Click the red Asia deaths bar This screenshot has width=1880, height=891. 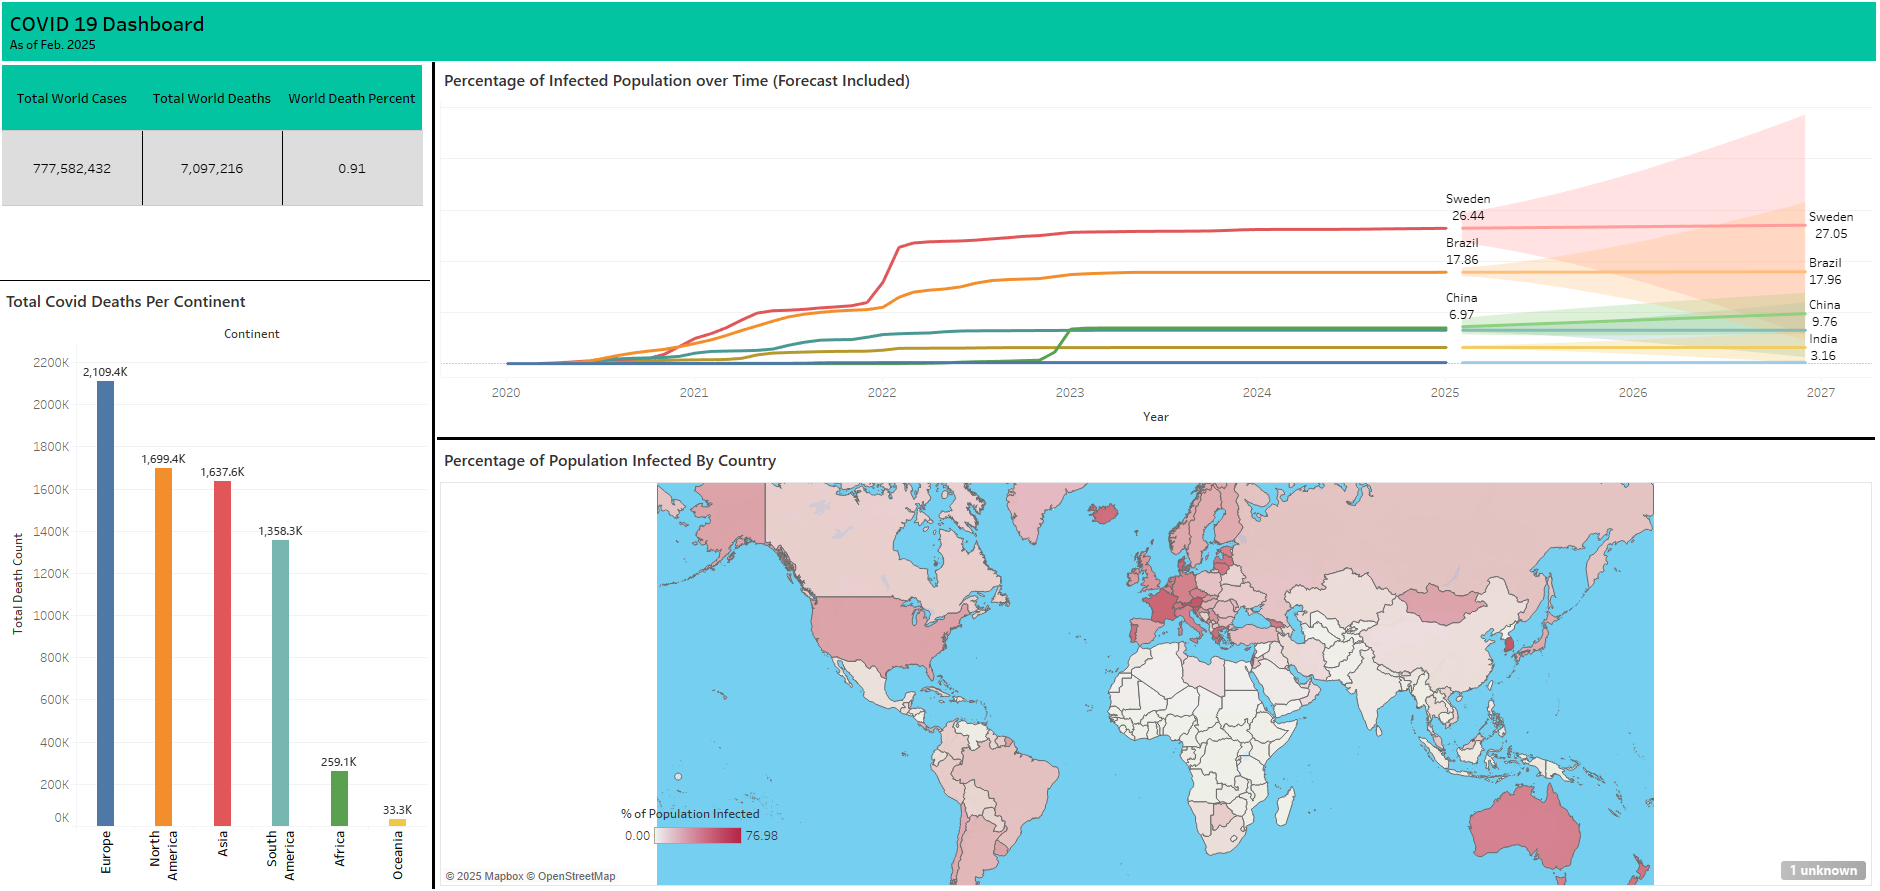click(222, 652)
